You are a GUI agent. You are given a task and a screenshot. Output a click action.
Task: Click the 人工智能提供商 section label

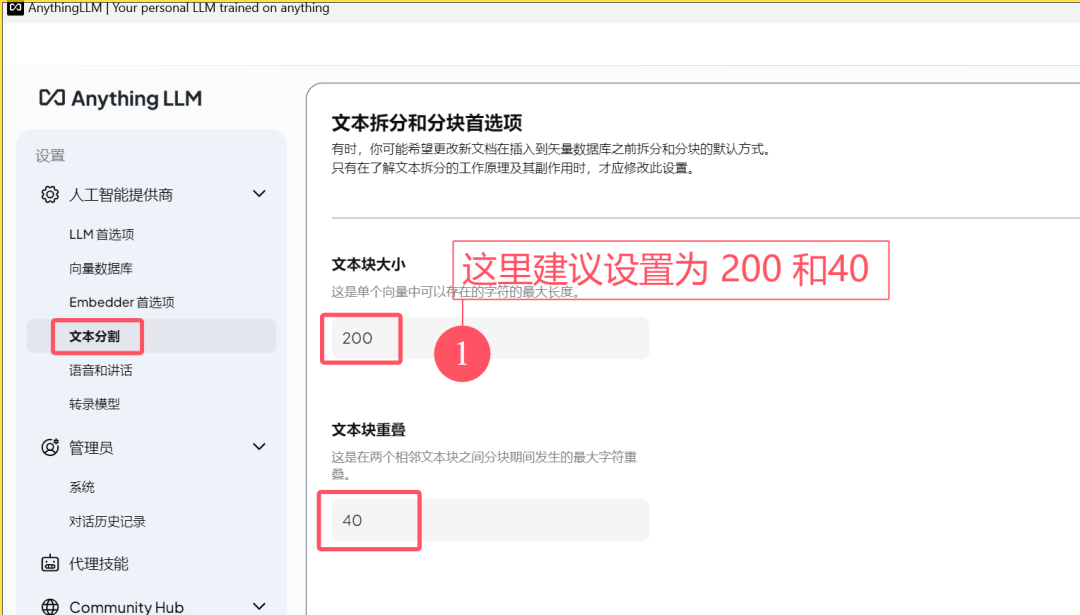point(121,195)
